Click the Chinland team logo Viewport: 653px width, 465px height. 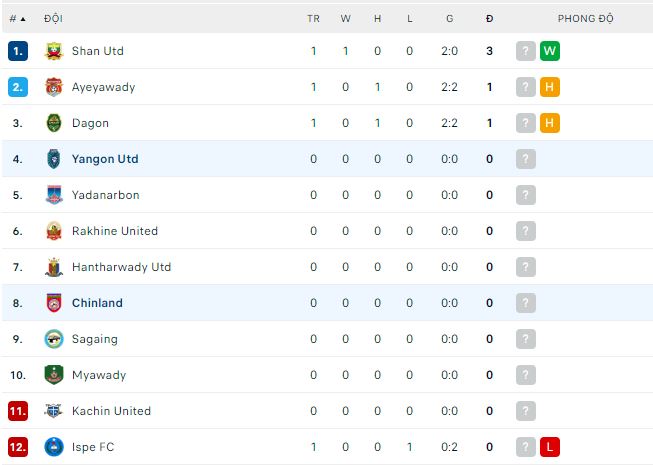(54, 303)
